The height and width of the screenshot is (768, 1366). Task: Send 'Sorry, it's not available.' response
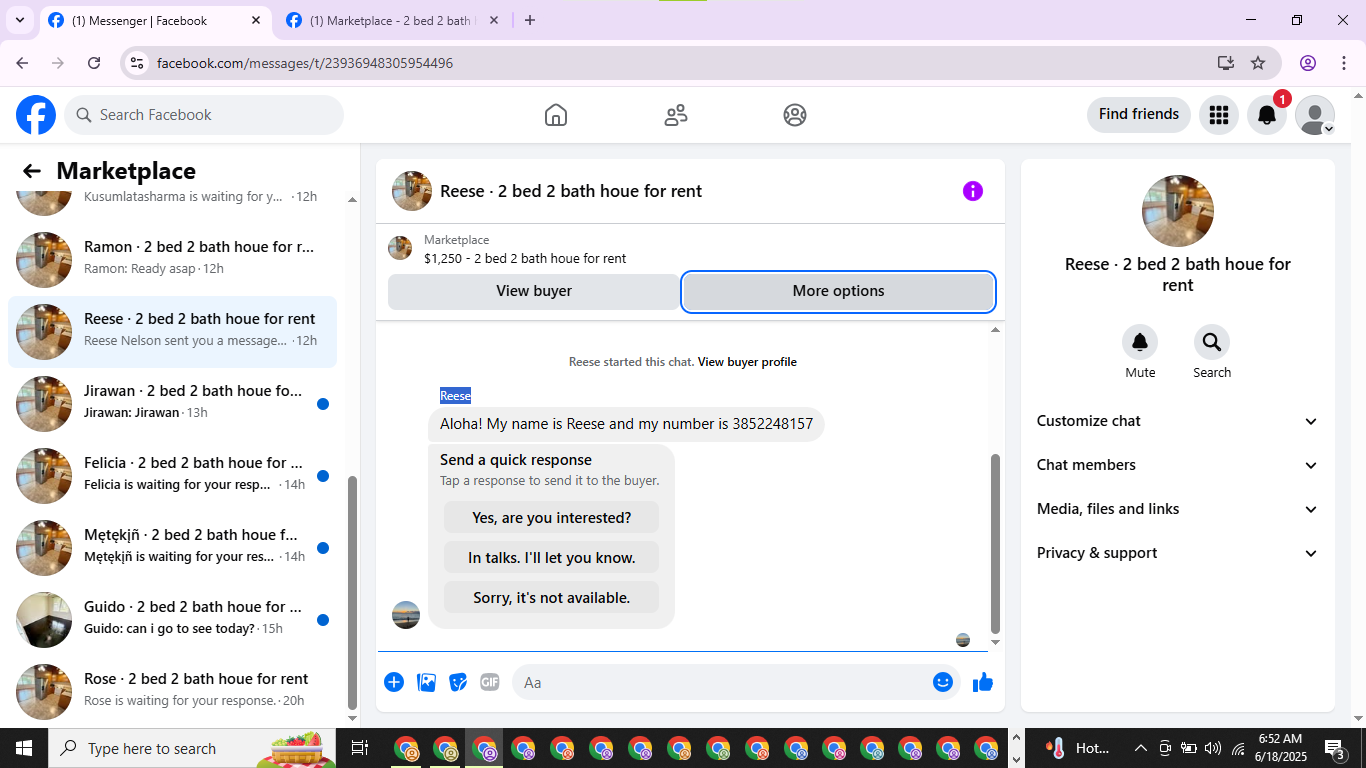551,597
